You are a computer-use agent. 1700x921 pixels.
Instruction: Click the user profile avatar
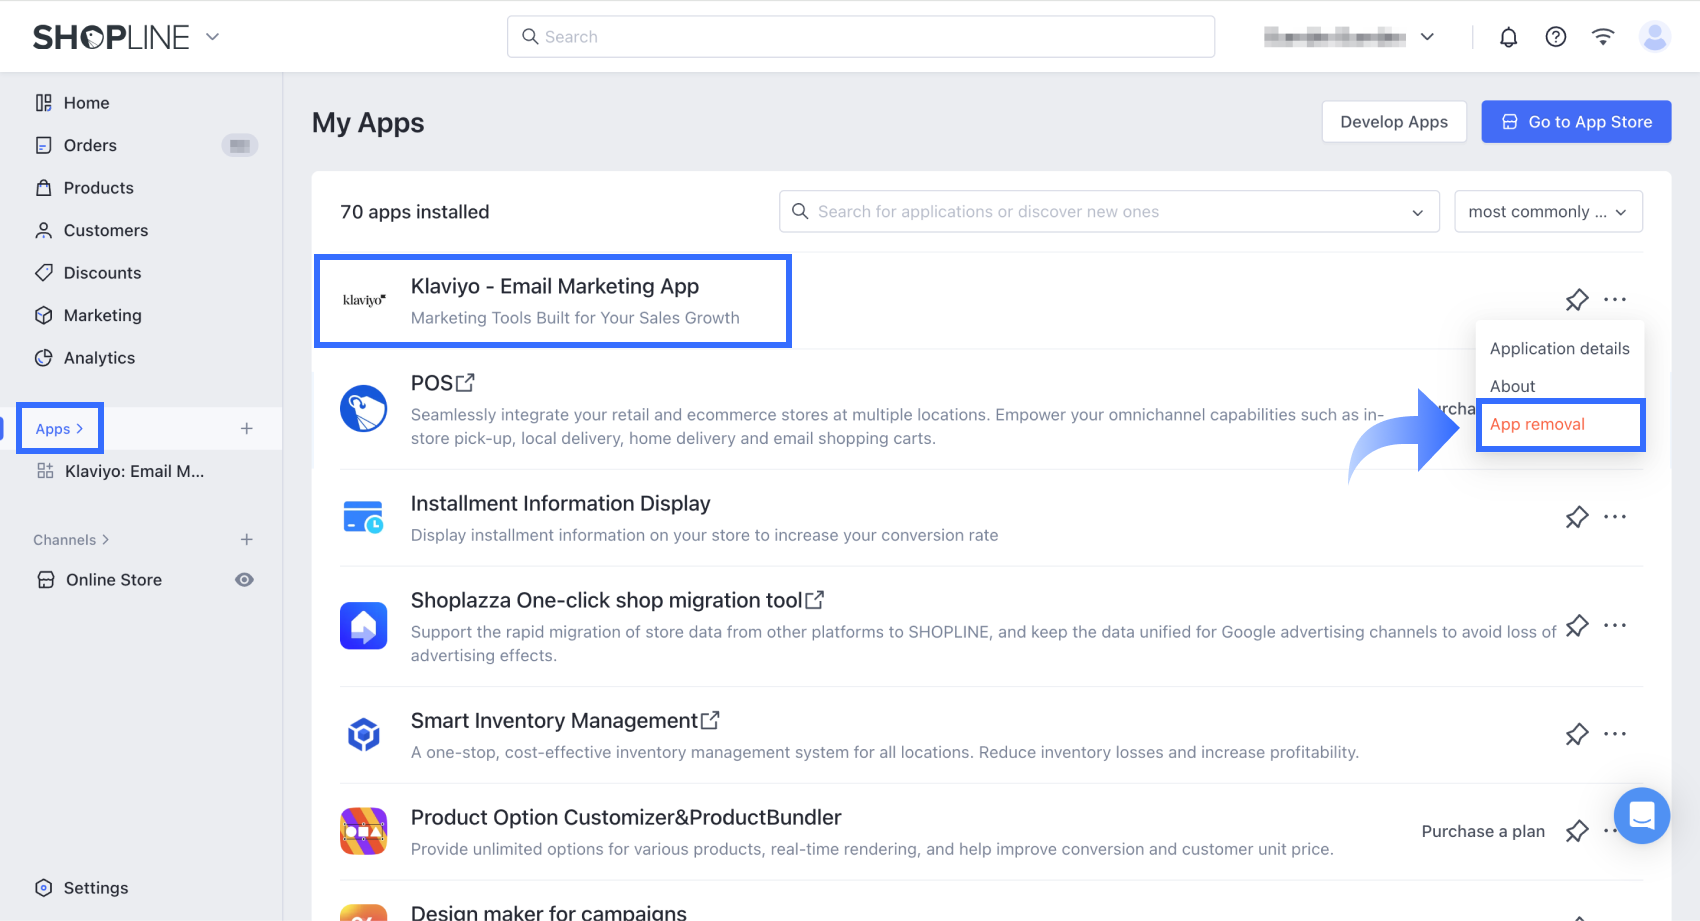coord(1654,37)
